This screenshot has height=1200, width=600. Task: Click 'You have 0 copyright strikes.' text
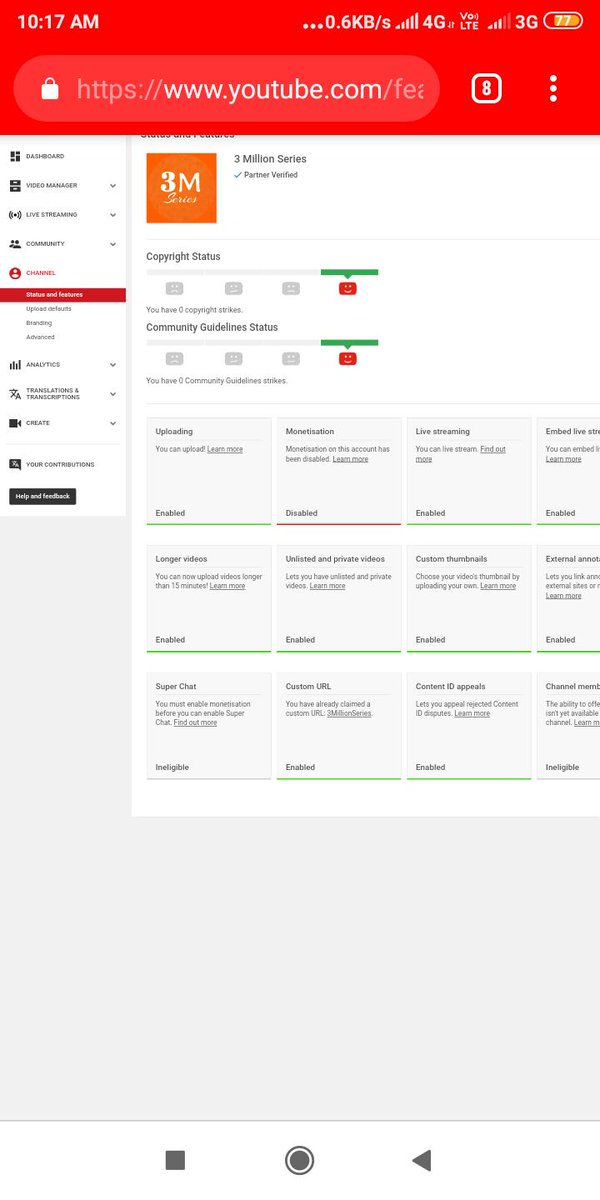[x=194, y=310]
